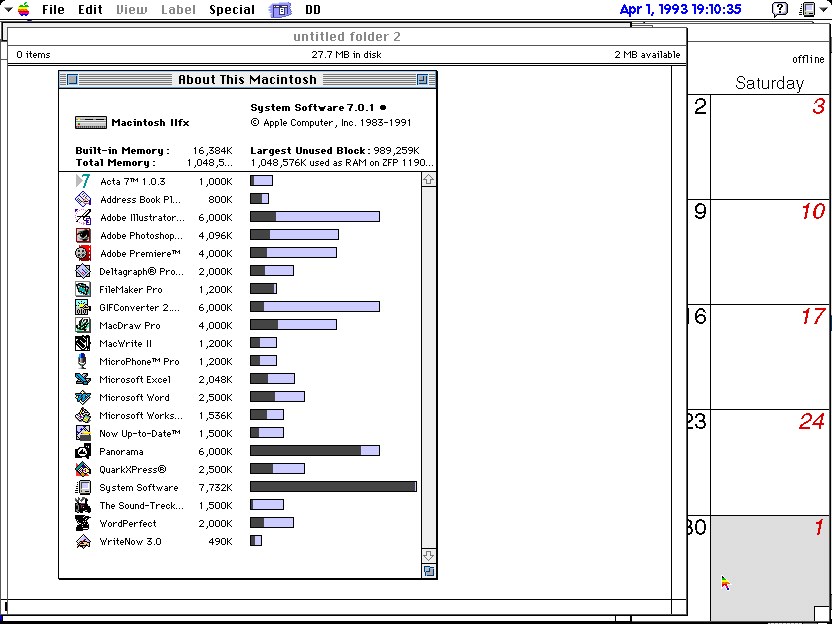
Task: Click the System Software 7.0.1 text
Action: (314, 108)
